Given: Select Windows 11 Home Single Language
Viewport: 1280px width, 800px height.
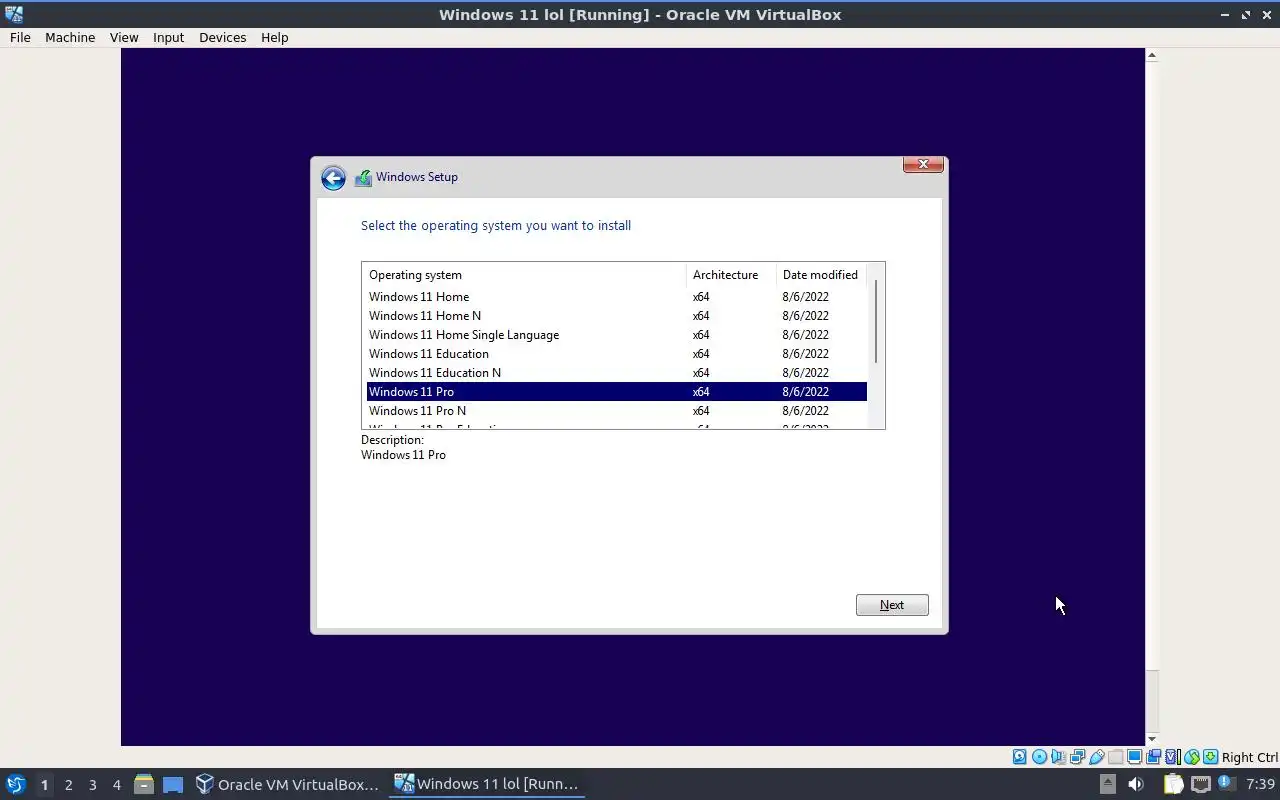Looking at the screenshot, I should (x=616, y=335).
